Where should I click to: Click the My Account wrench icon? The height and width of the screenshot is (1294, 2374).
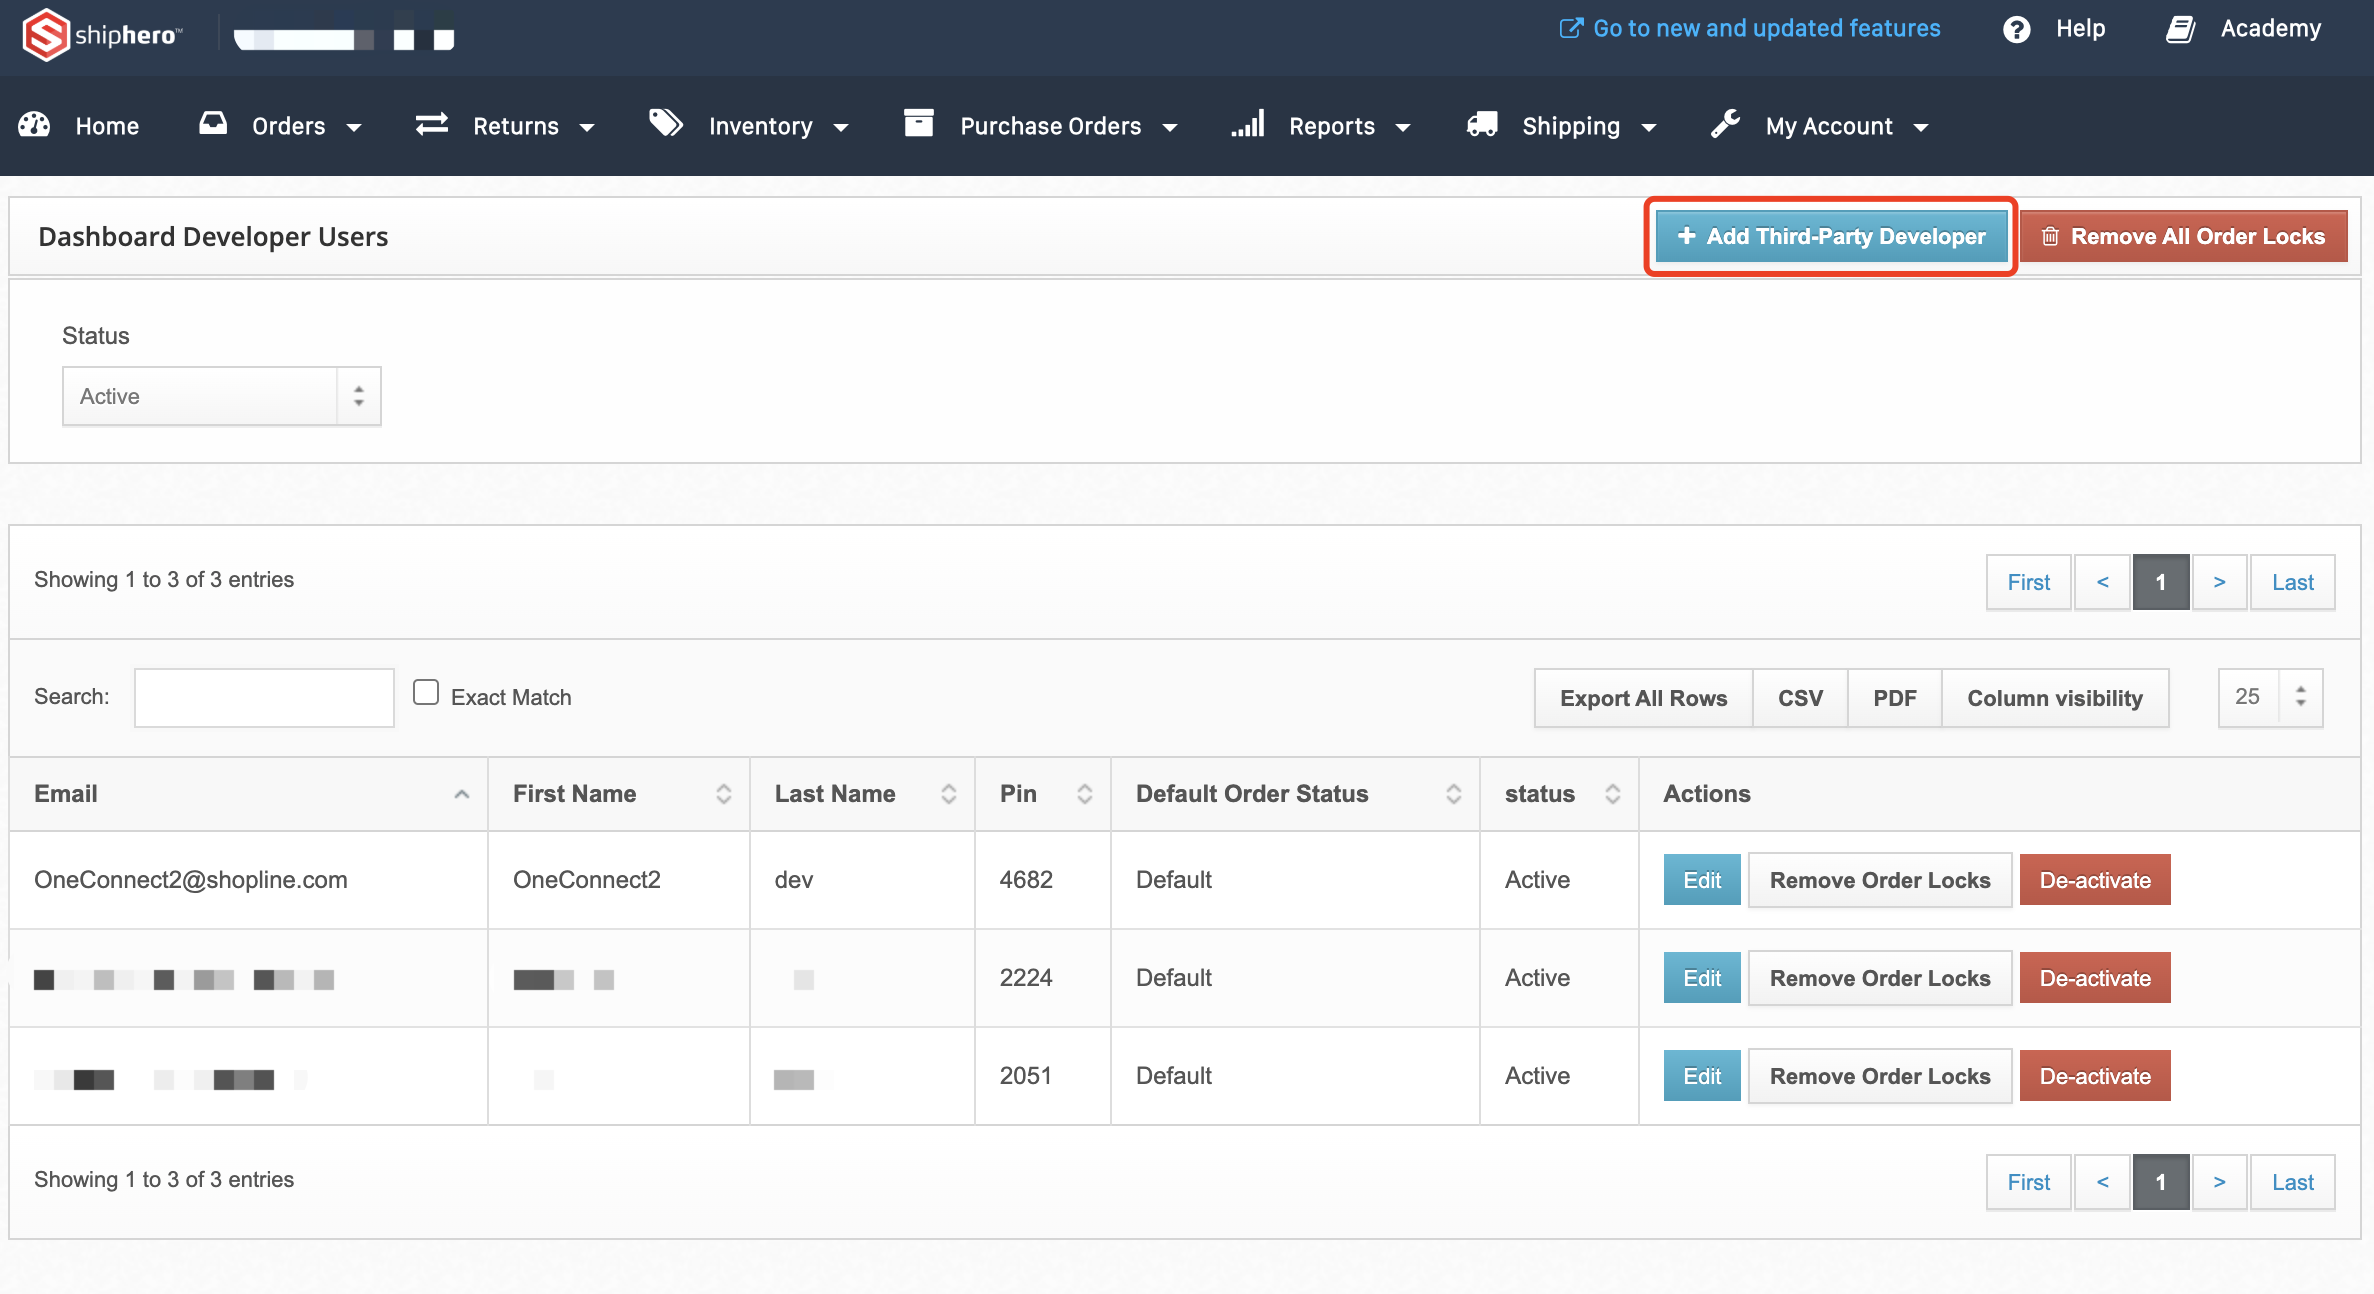click(1725, 124)
